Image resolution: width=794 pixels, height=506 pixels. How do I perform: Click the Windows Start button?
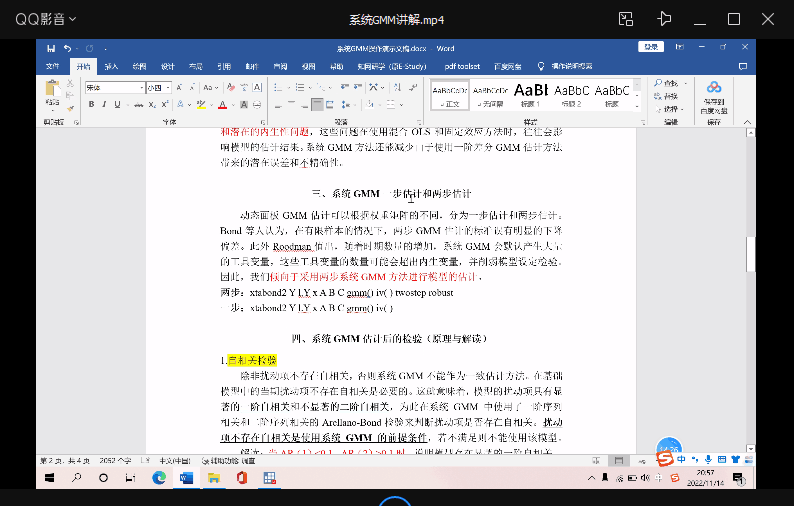click(50, 478)
